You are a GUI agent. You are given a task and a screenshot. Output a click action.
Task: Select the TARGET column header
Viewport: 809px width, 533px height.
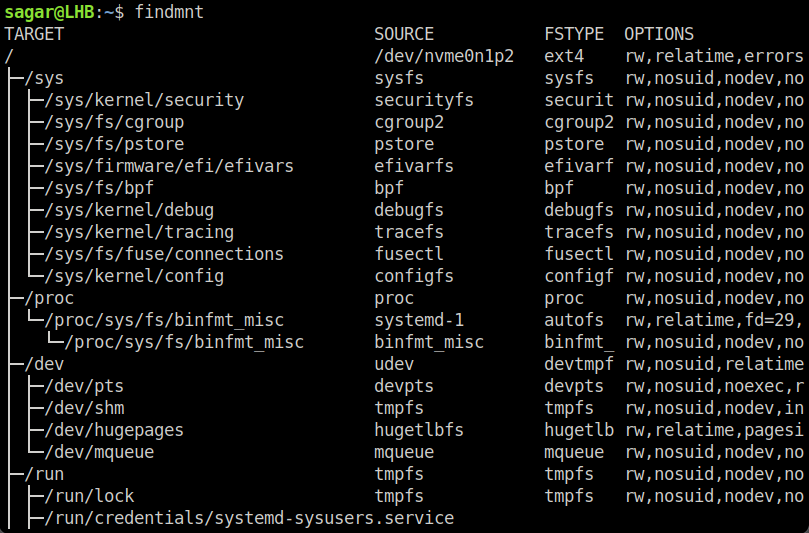click(34, 34)
